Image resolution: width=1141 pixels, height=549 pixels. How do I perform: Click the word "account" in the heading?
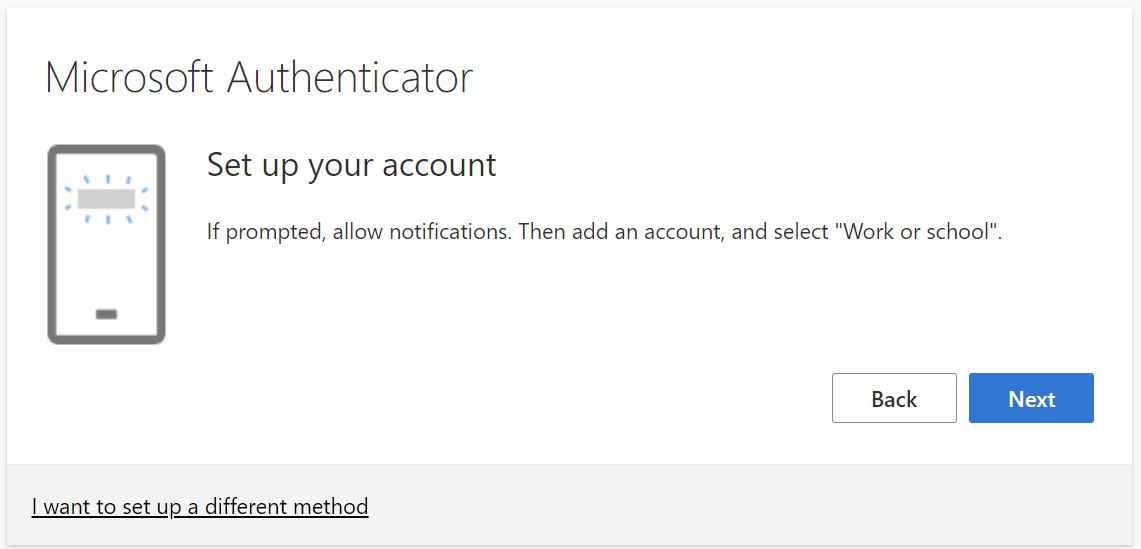[446, 165]
